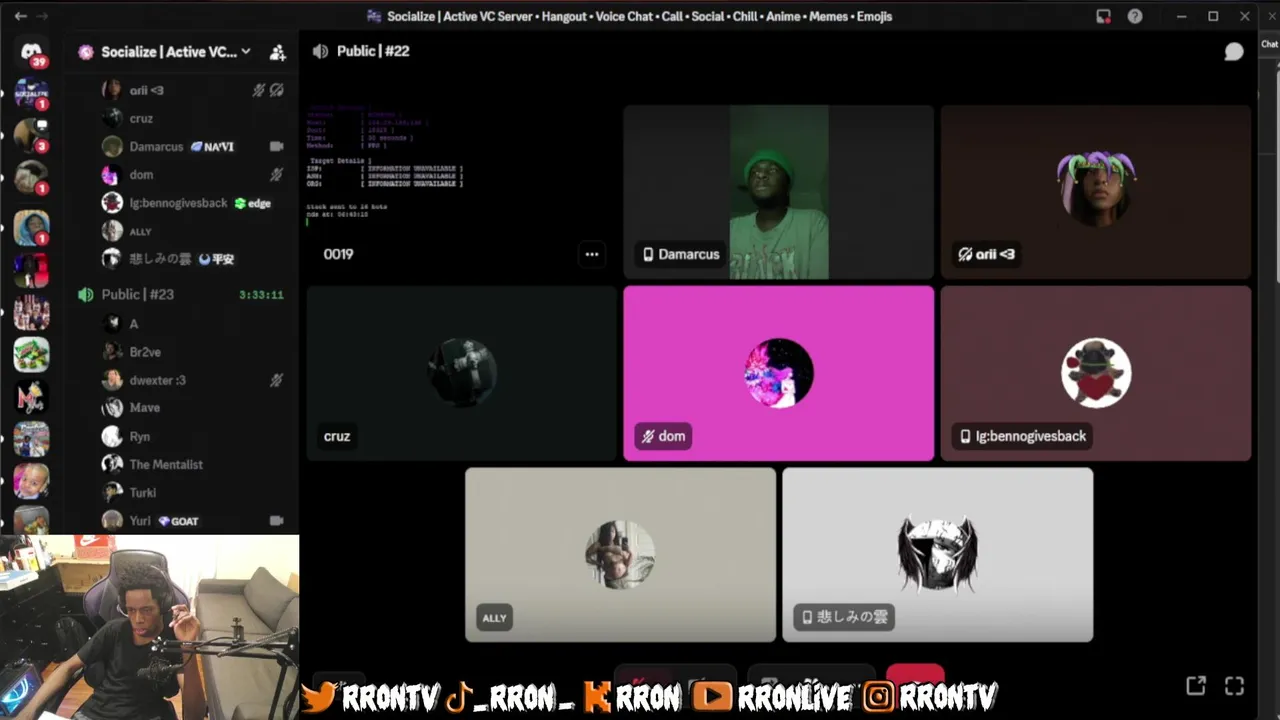Click the camera icon next to Damarcus in the list
Image resolution: width=1280 pixels, height=720 pixels.
tap(276, 146)
